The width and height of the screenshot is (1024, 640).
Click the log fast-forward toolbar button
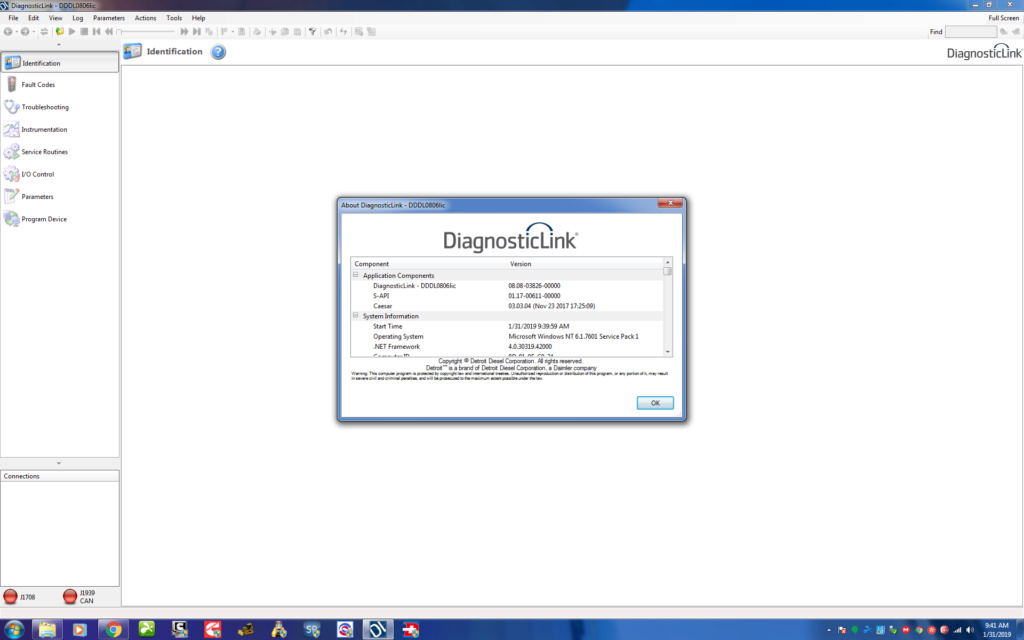coord(184,31)
